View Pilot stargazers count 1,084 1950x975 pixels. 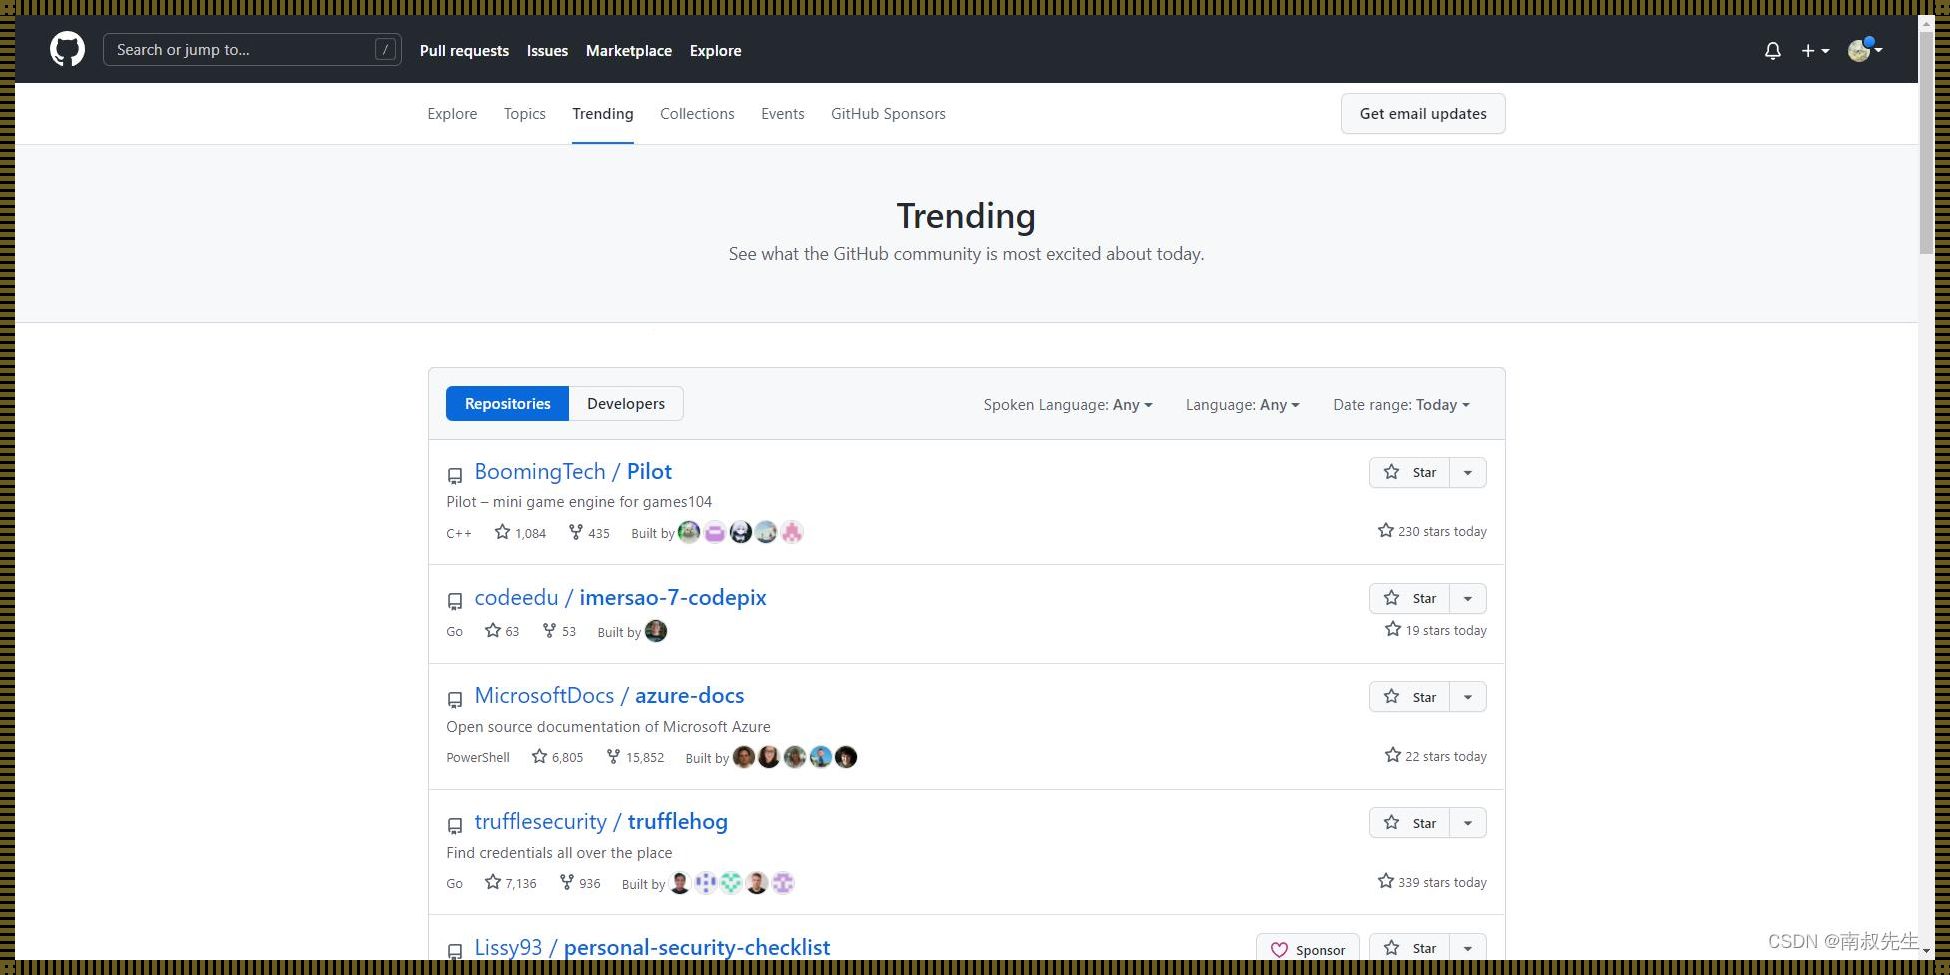520,533
